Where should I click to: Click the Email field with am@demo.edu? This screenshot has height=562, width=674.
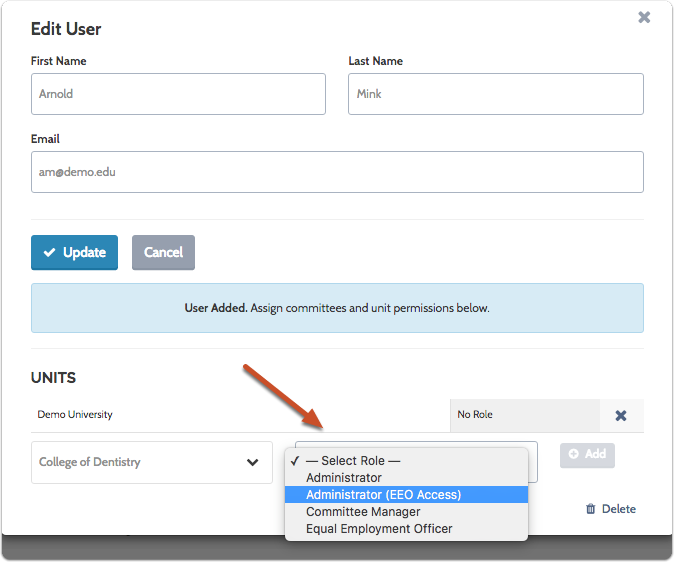[337, 172]
